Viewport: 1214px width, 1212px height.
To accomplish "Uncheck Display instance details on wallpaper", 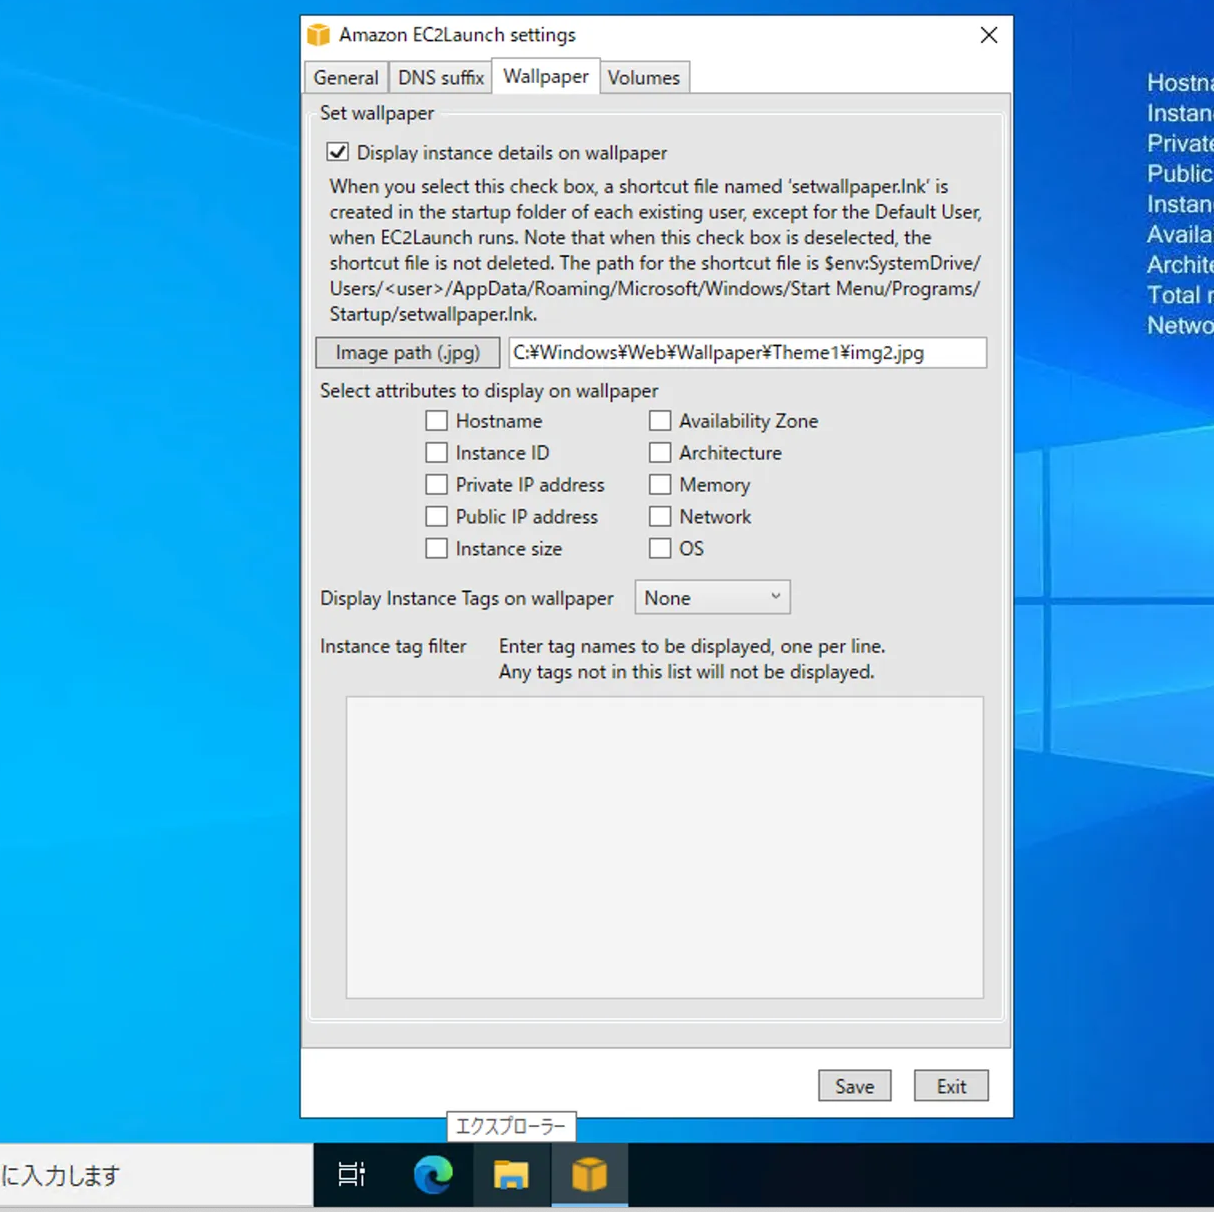I will (x=338, y=153).
